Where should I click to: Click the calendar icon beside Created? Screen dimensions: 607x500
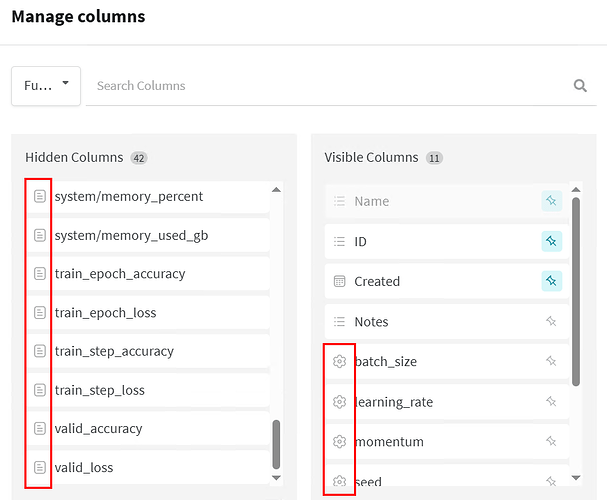[x=339, y=281]
